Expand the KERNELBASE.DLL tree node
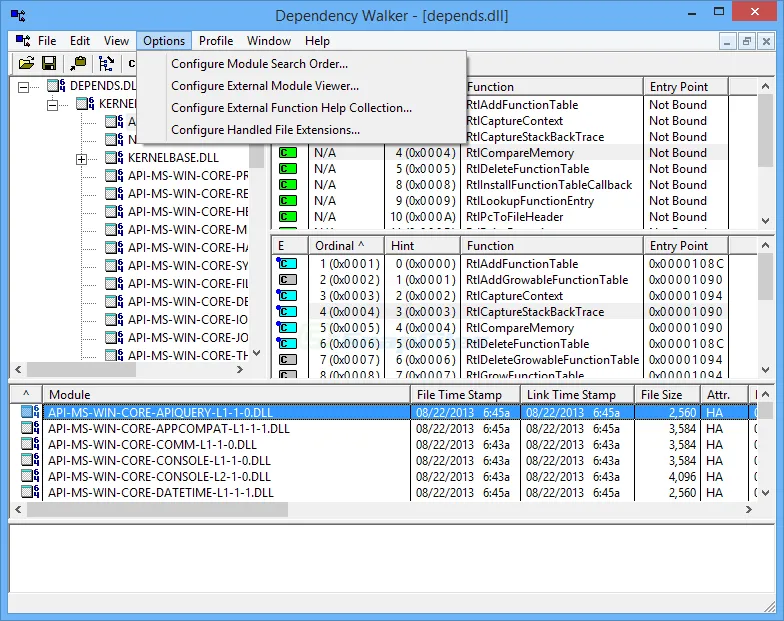This screenshot has height=621, width=784. (x=81, y=158)
